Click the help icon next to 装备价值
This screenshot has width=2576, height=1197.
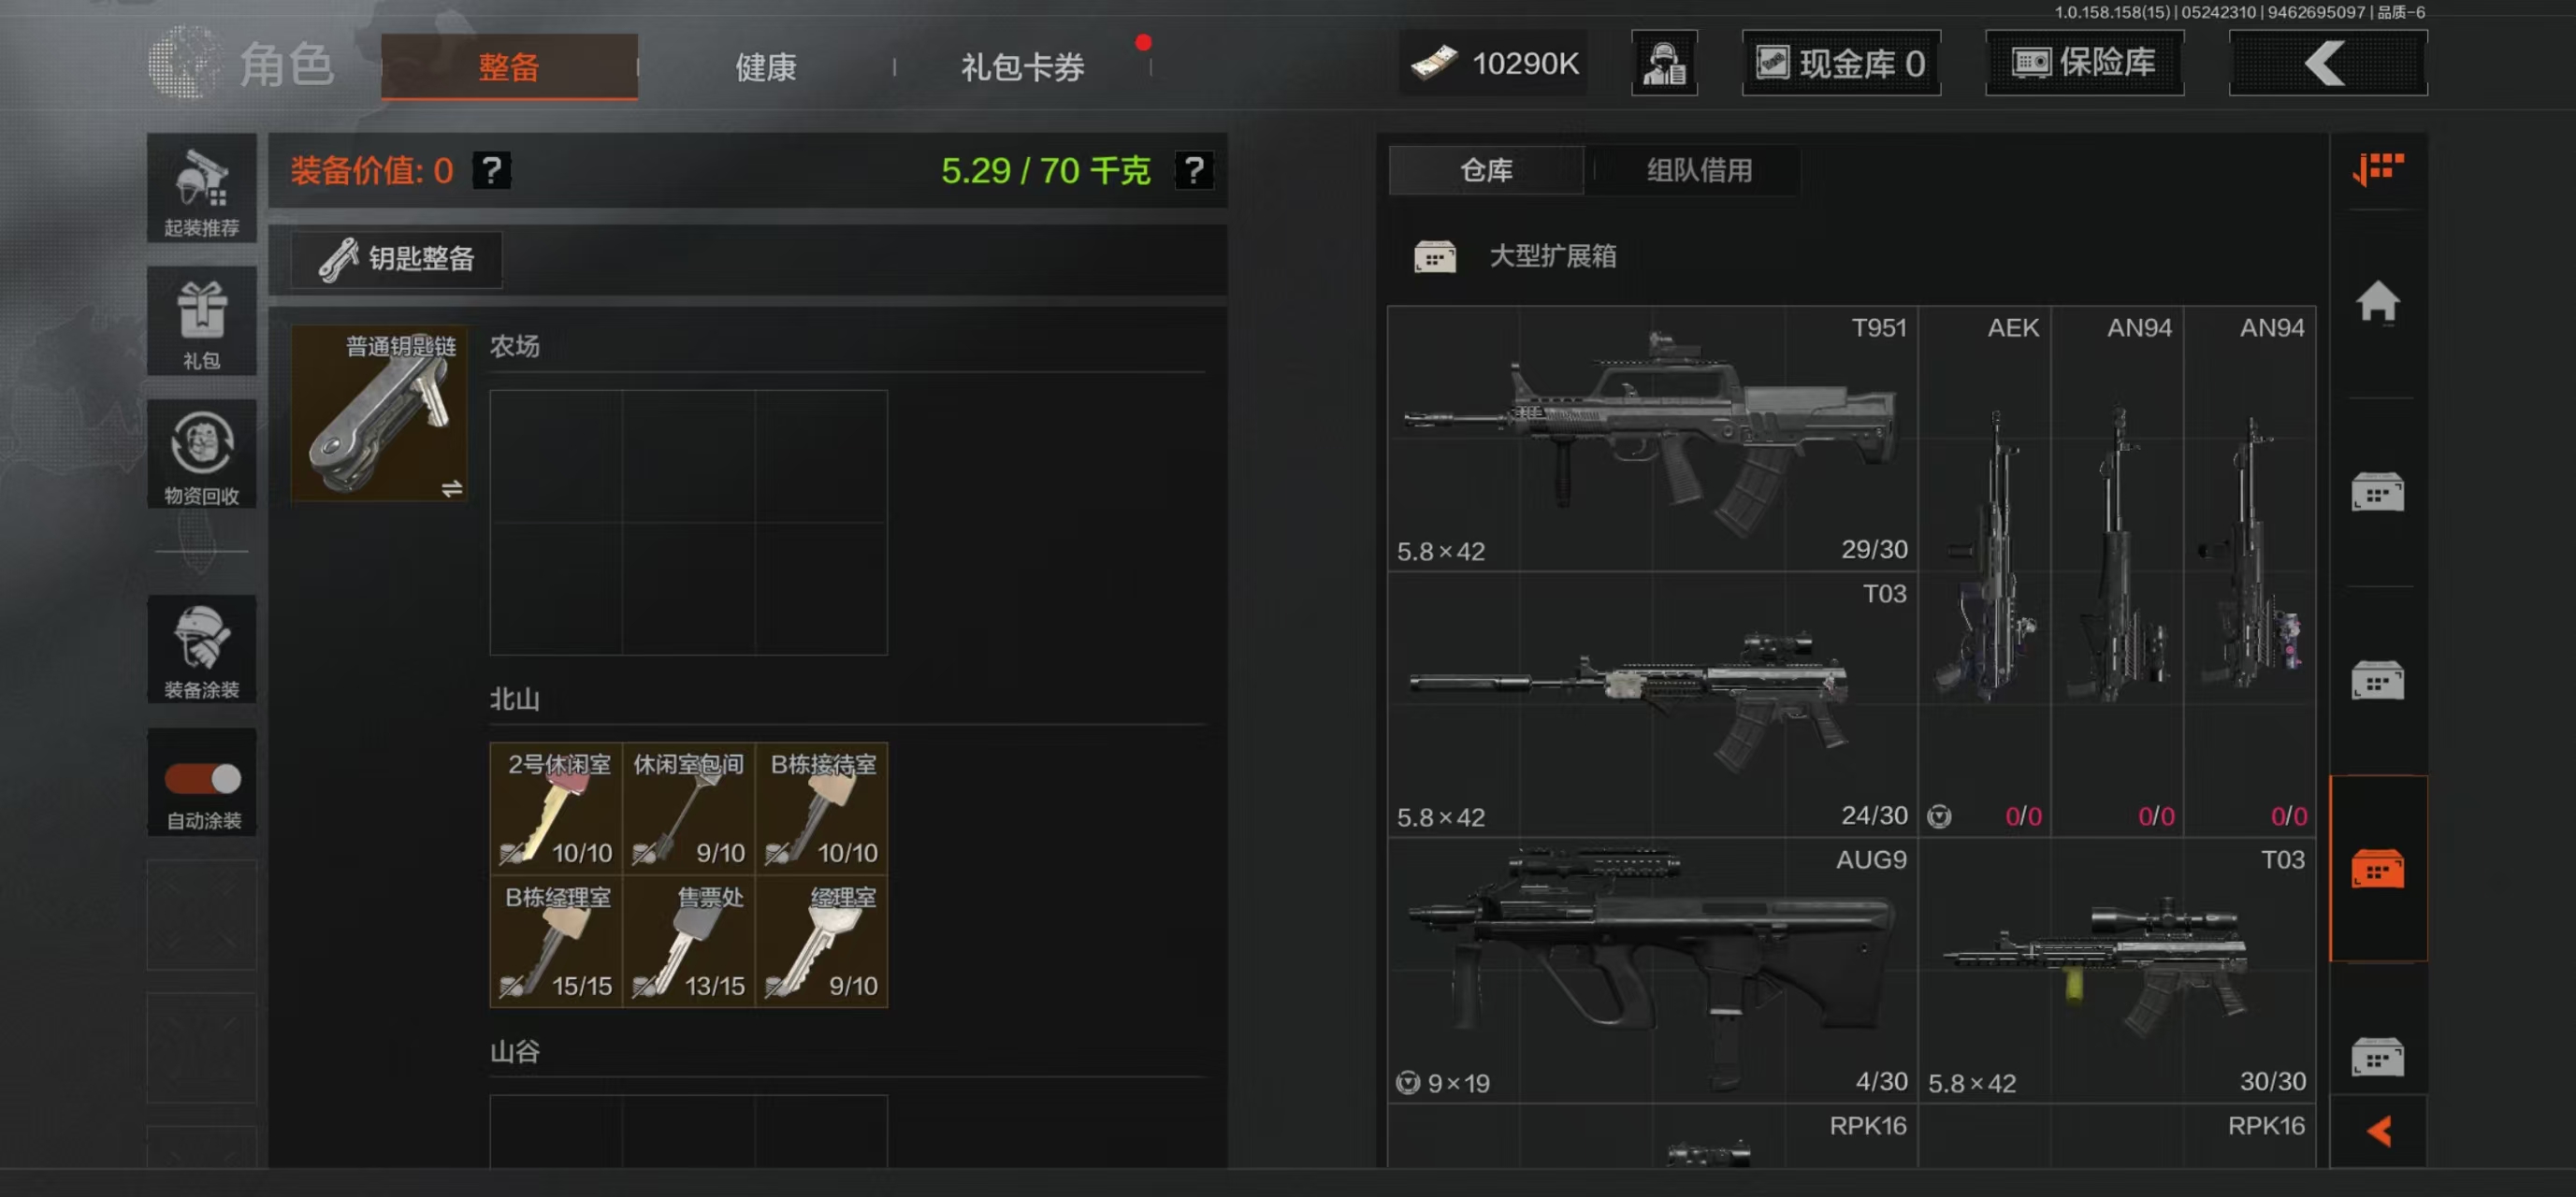click(491, 170)
